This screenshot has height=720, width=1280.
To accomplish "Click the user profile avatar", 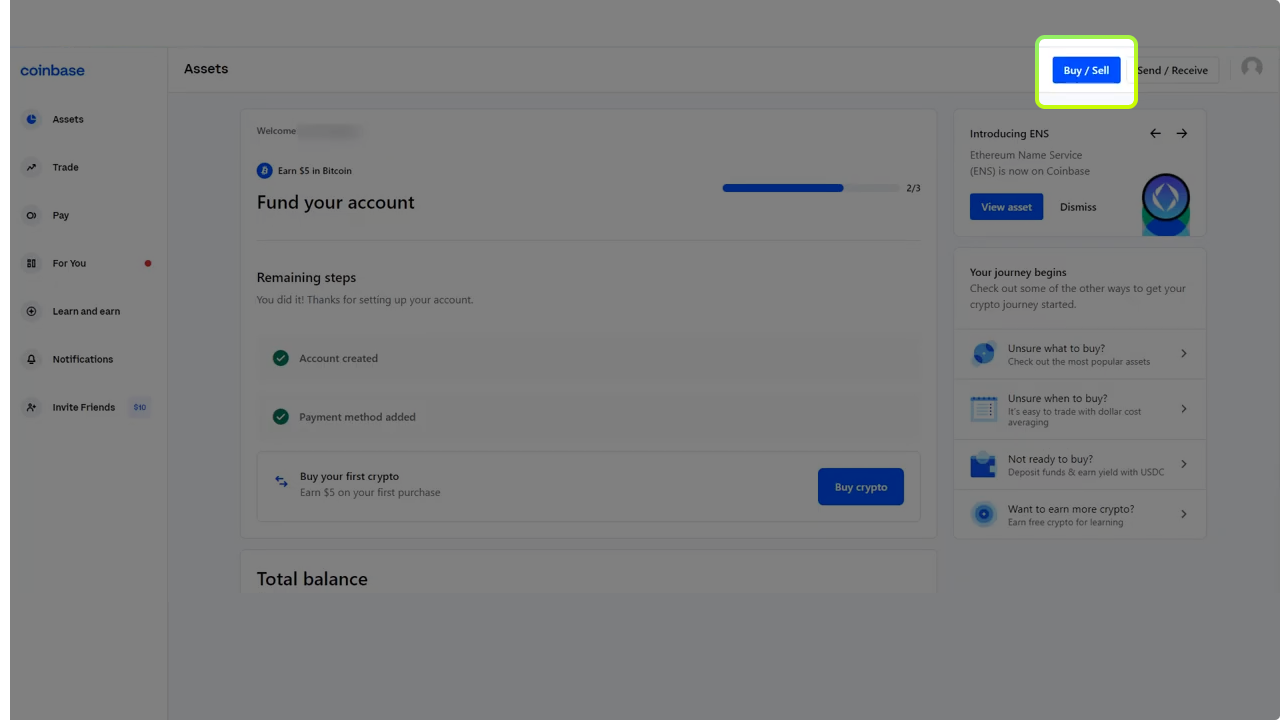I will (1252, 67).
